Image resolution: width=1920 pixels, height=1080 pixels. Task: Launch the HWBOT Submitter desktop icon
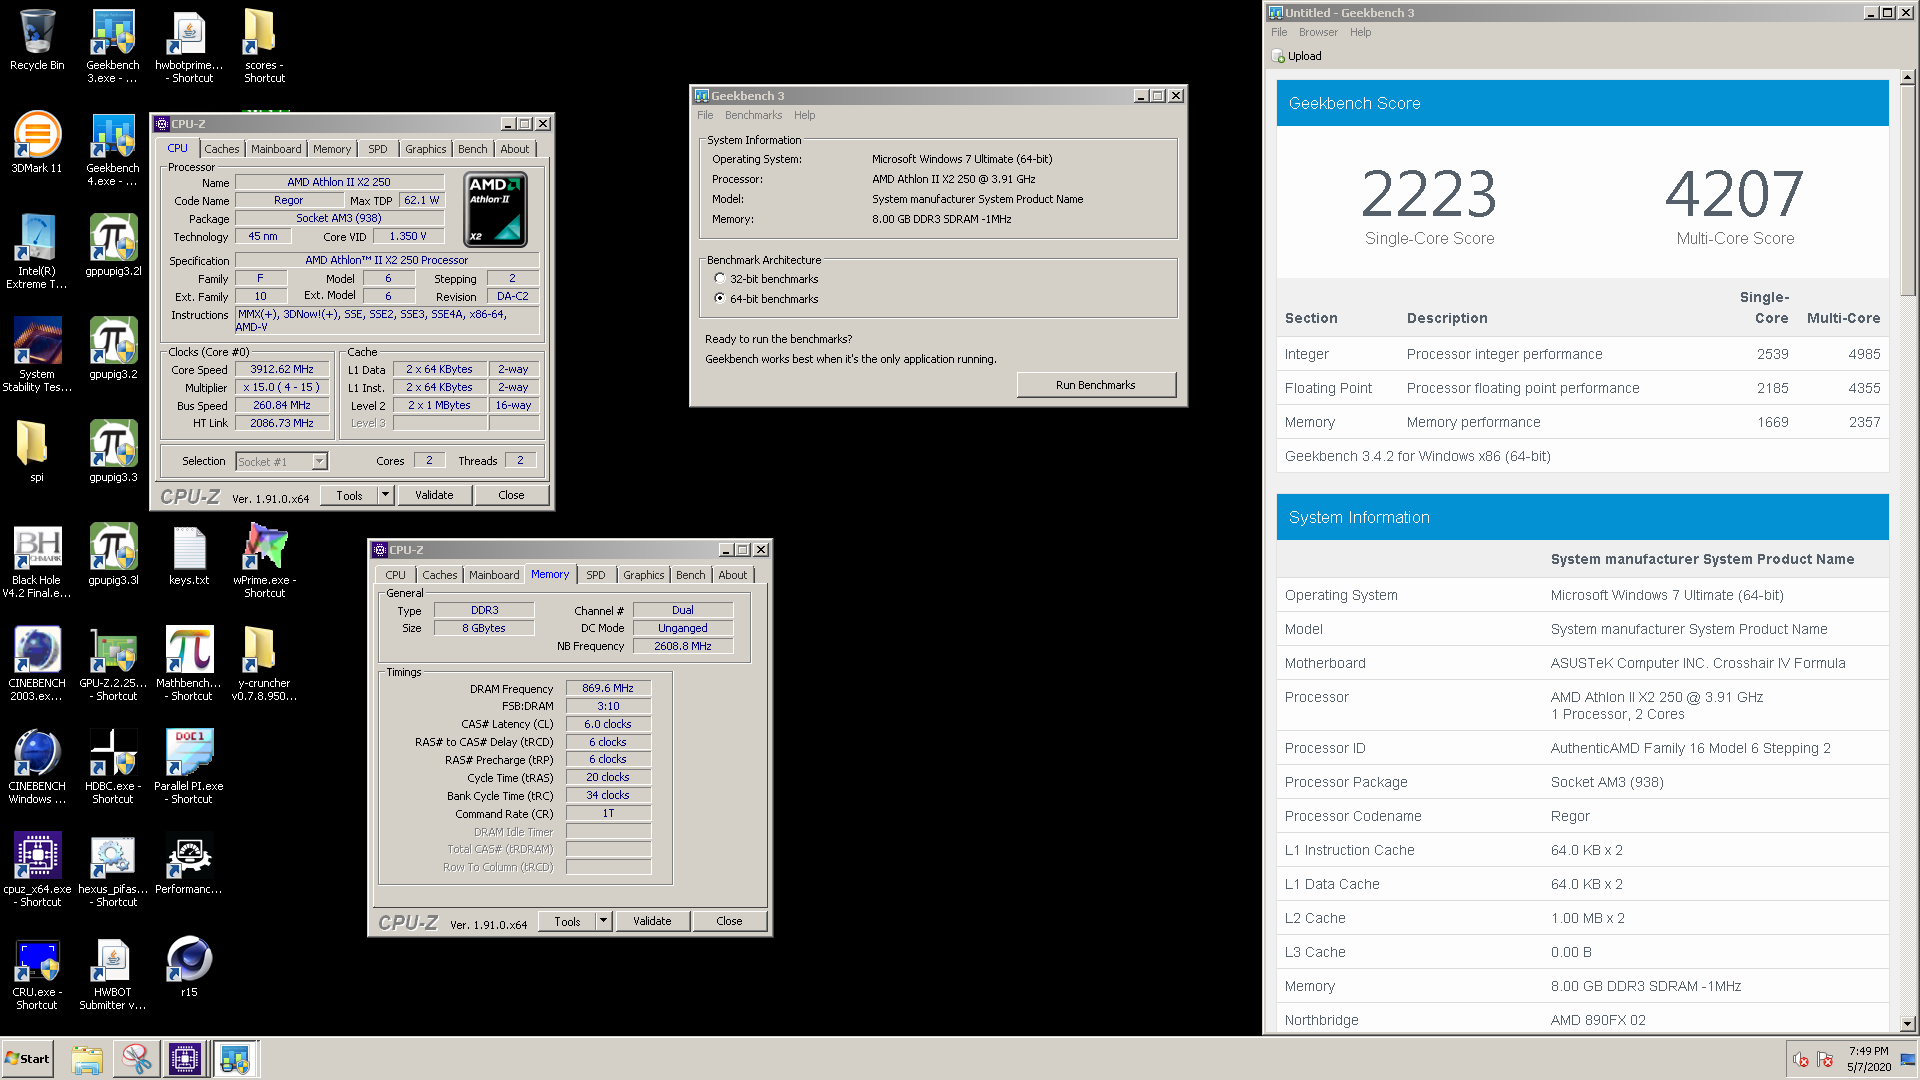(x=113, y=973)
